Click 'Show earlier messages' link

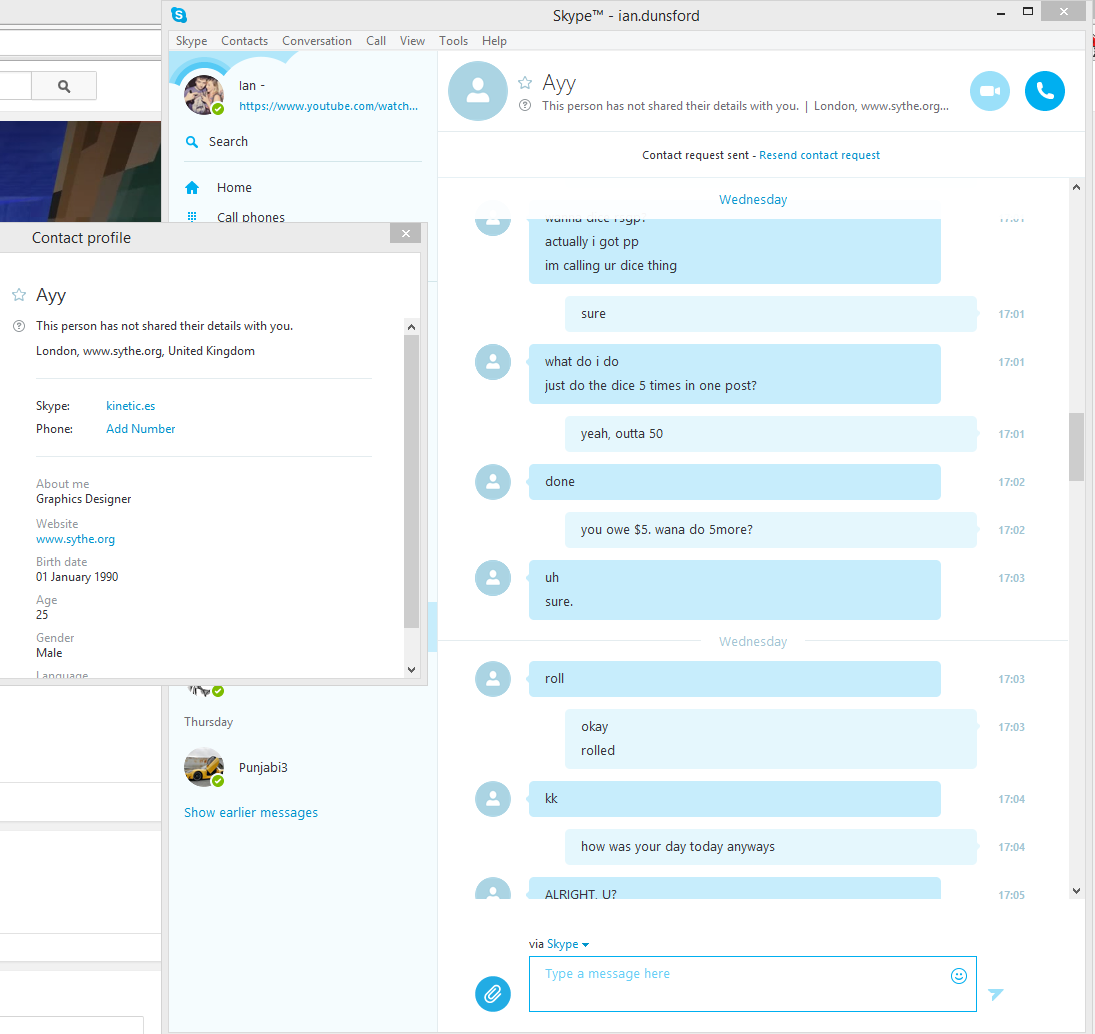251,813
